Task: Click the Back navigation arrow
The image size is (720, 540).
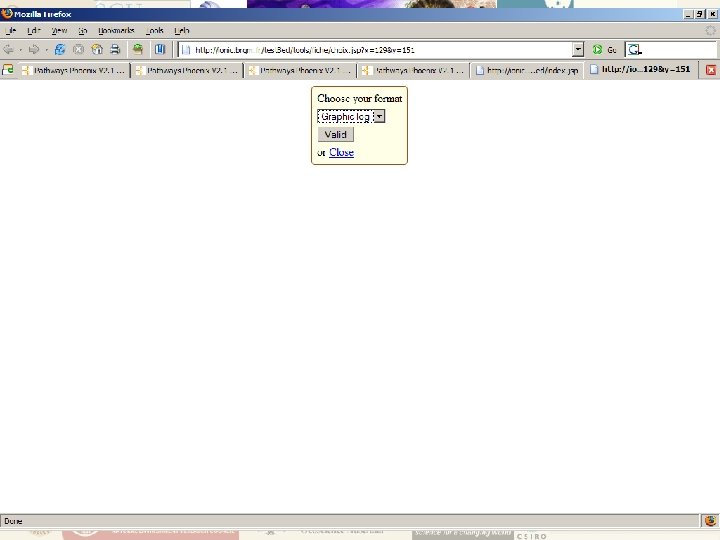Action: pyautogui.click(x=8, y=50)
